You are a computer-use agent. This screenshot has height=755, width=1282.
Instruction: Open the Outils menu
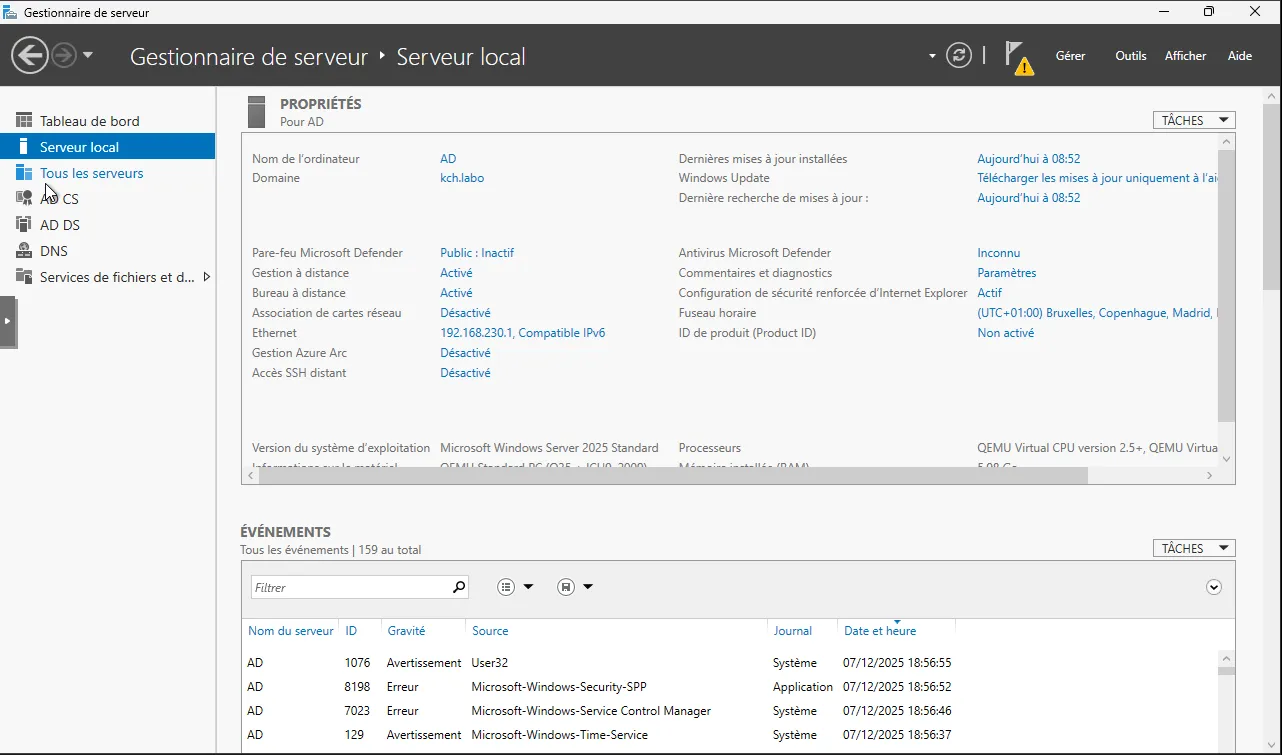1130,56
